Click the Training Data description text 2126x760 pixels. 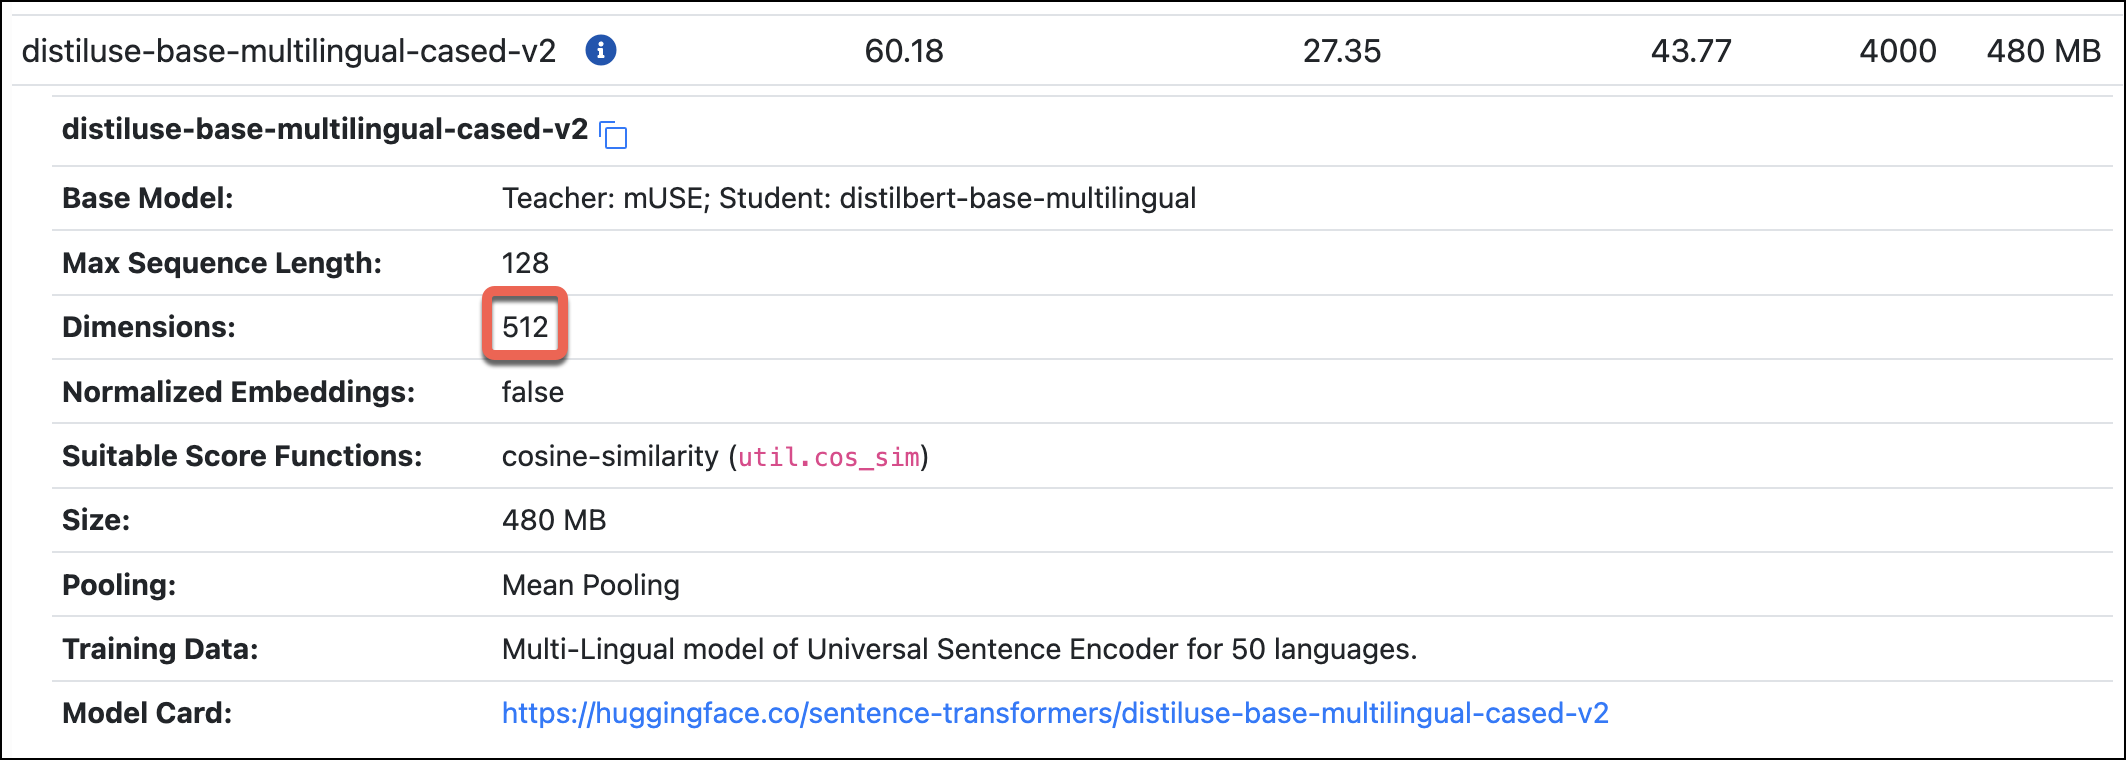pyautogui.click(x=959, y=649)
